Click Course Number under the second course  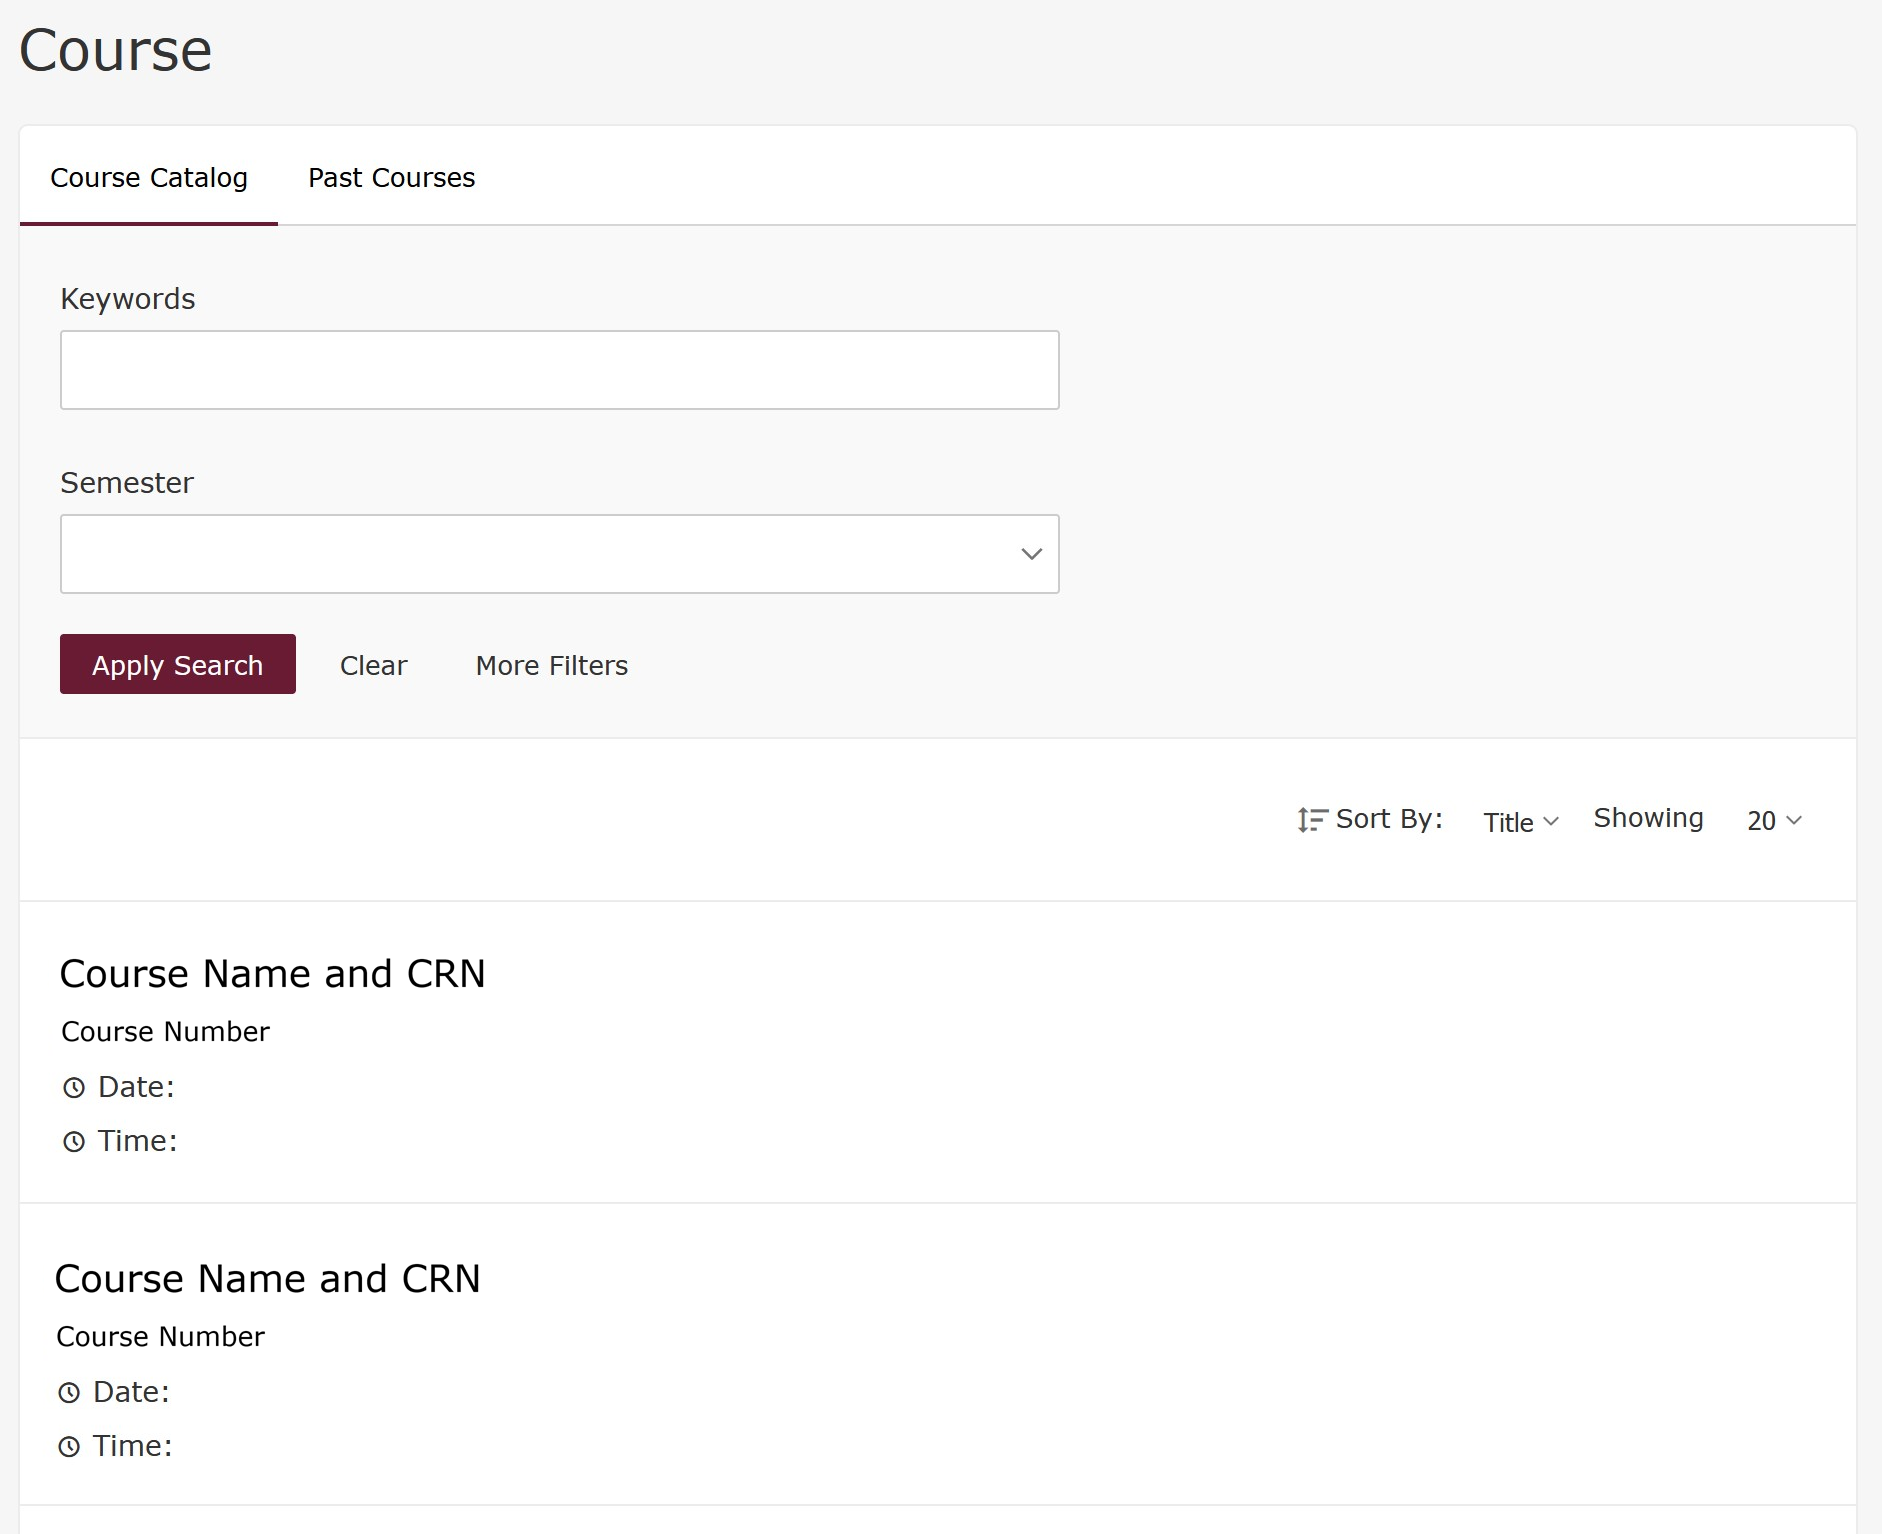click(x=160, y=1337)
